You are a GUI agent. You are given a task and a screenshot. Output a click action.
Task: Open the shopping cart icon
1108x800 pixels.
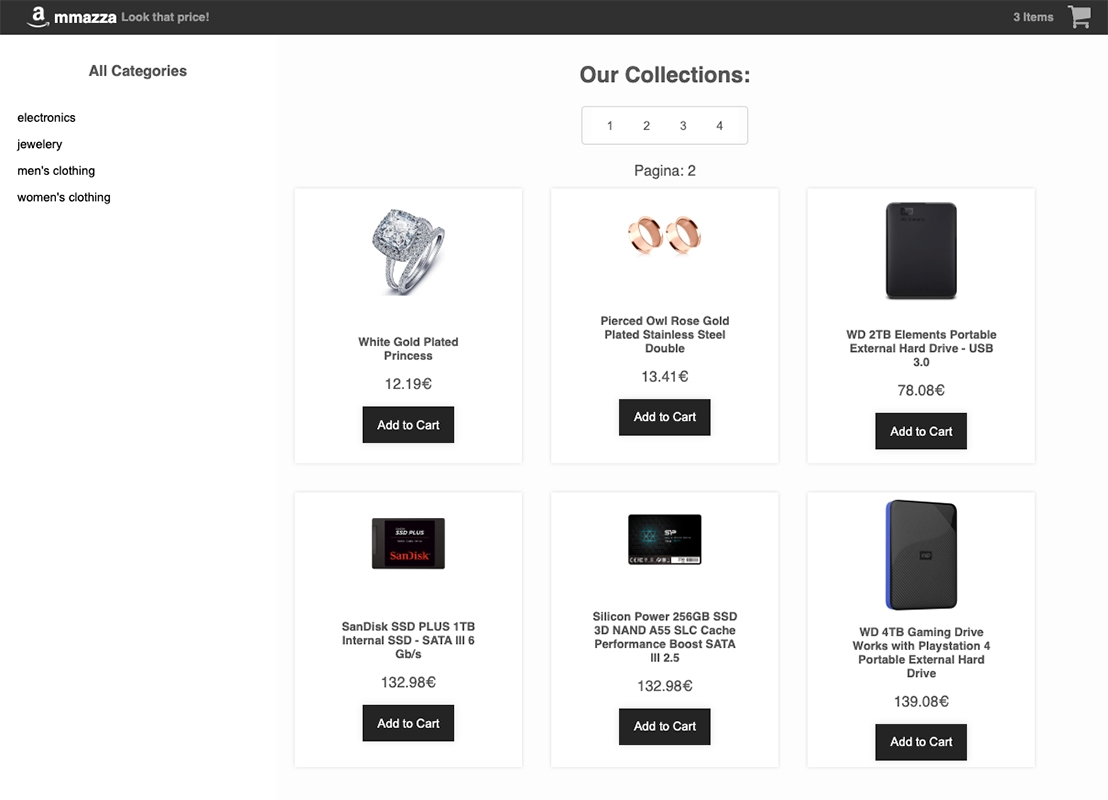pyautogui.click(x=1079, y=17)
